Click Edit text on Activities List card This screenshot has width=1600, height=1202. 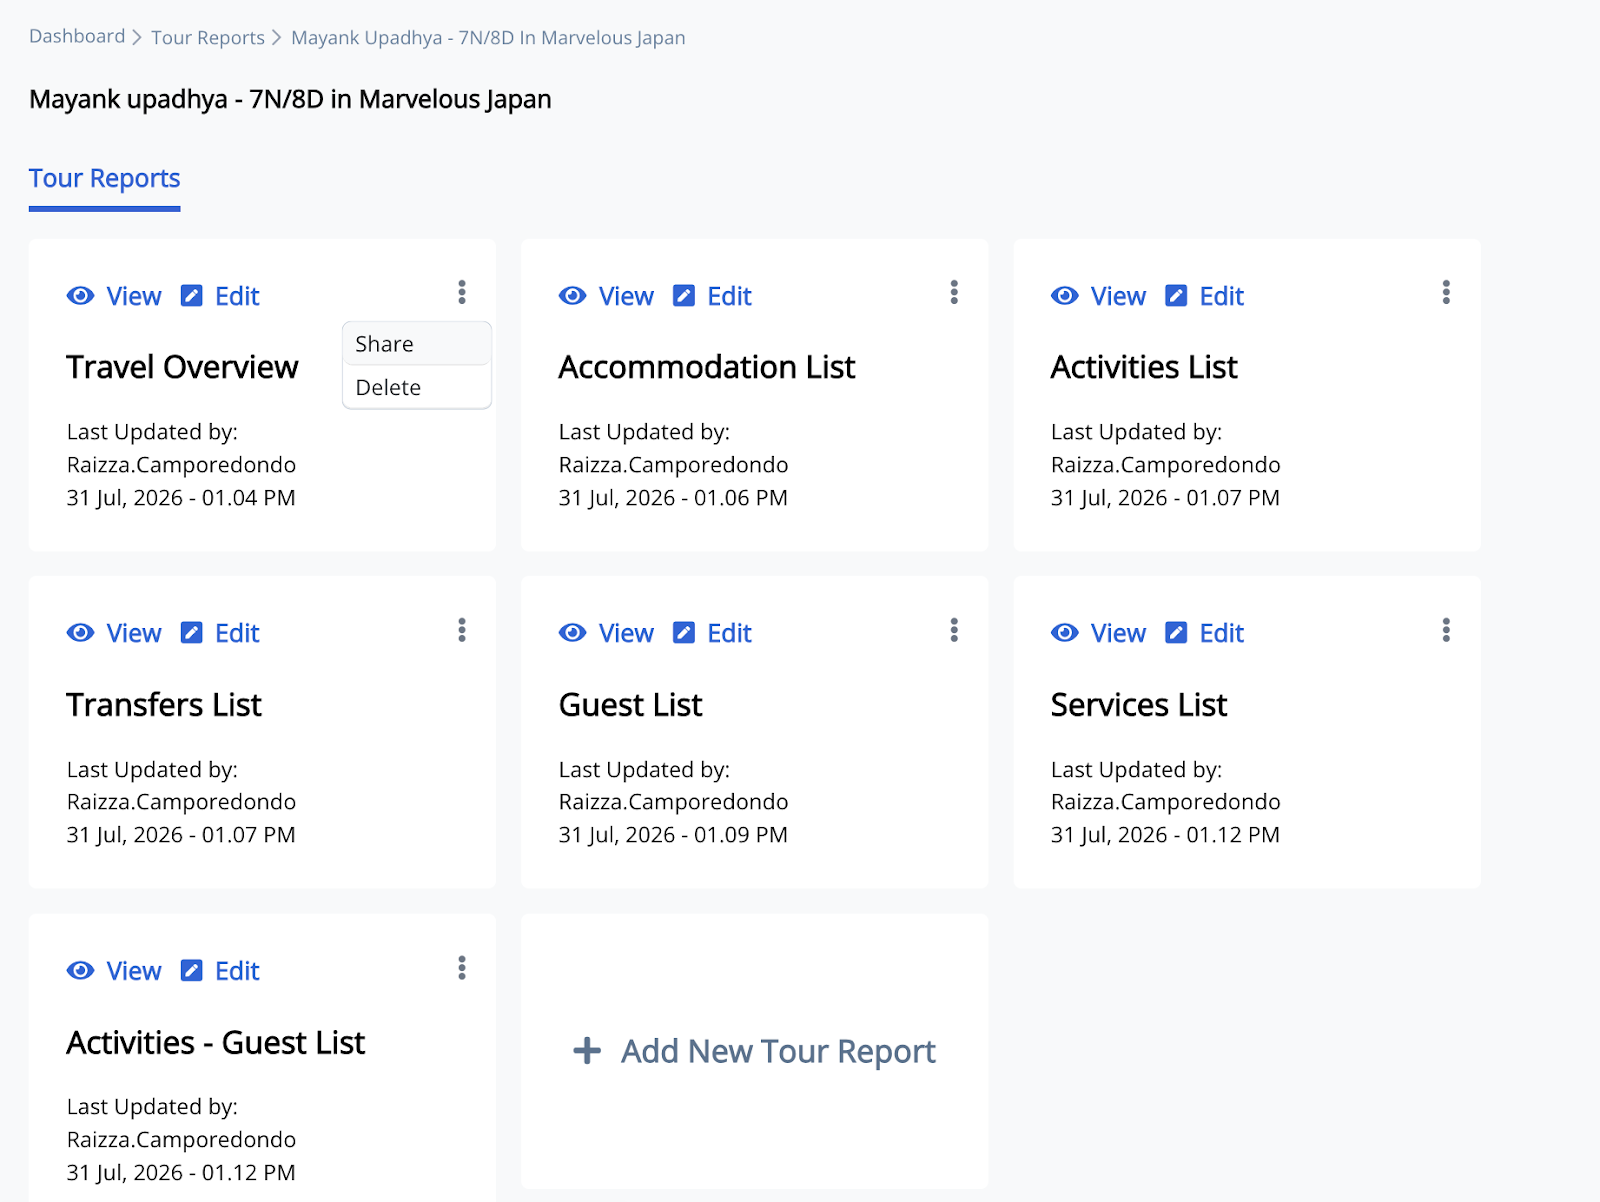click(x=1221, y=296)
